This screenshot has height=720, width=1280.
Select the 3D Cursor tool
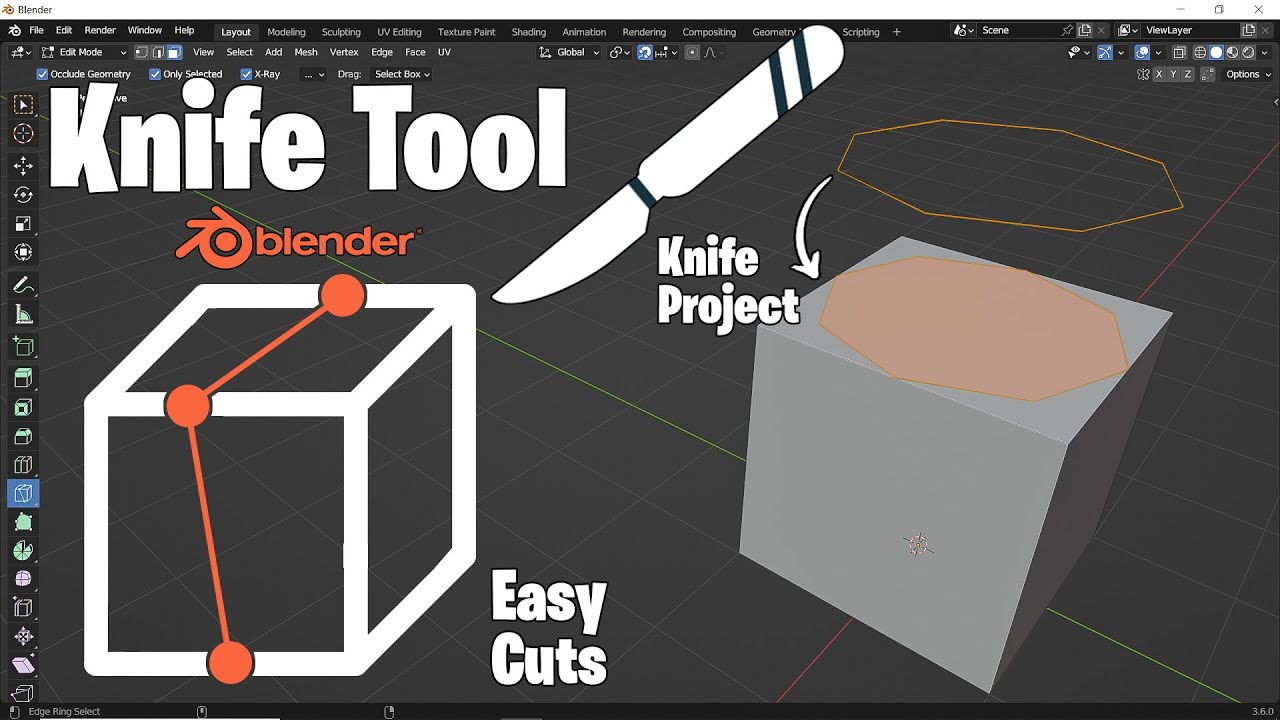coord(23,134)
